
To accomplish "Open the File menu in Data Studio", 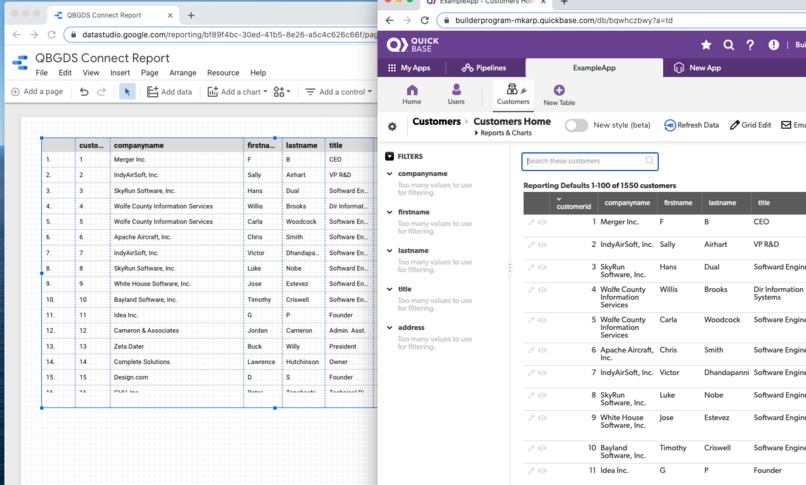I will click(x=42, y=73).
